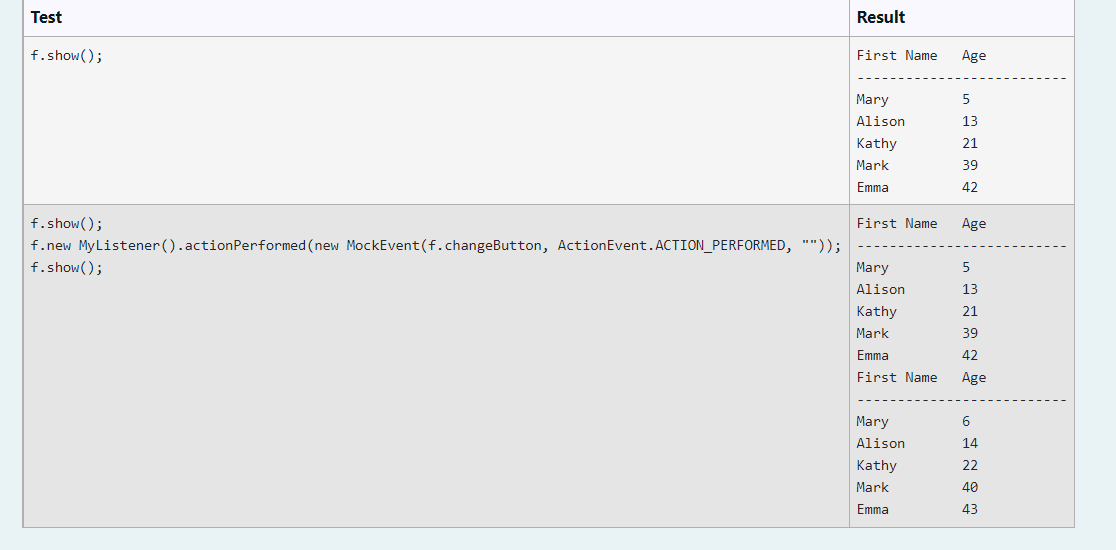The image size is (1116, 550).
Task: Click the lone f.show(); code in the first test row
Action: [x=67, y=55]
